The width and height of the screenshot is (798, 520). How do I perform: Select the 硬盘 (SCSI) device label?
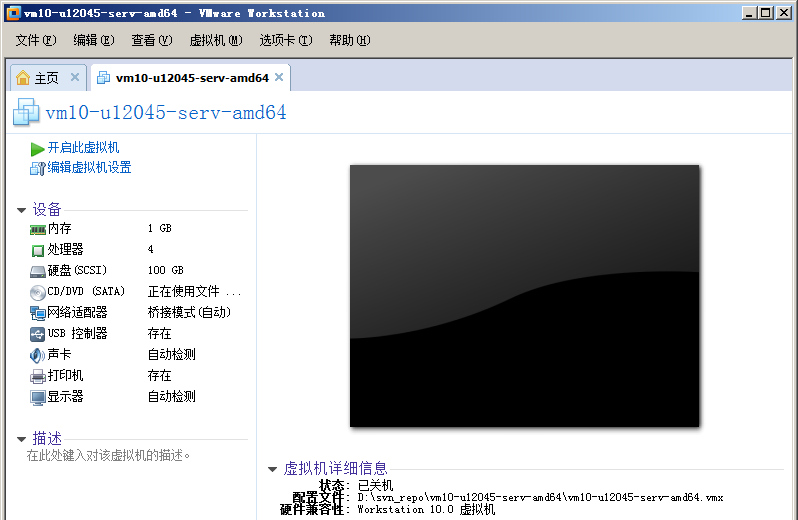pyautogui.click(x=77, y=270)
